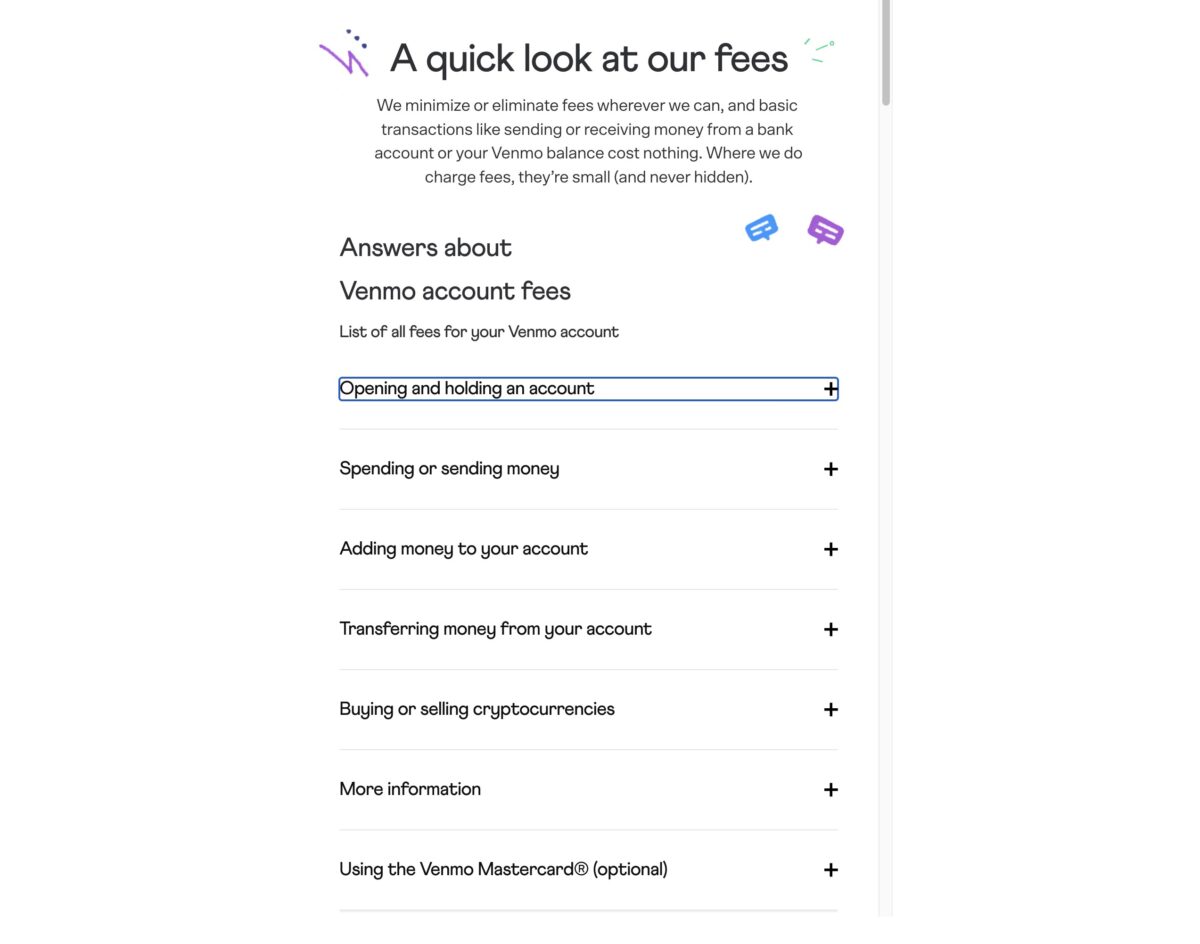This screenshot has width=1200, height=944.
Task: Show the More information section
Action: click(x=588, y=789)
